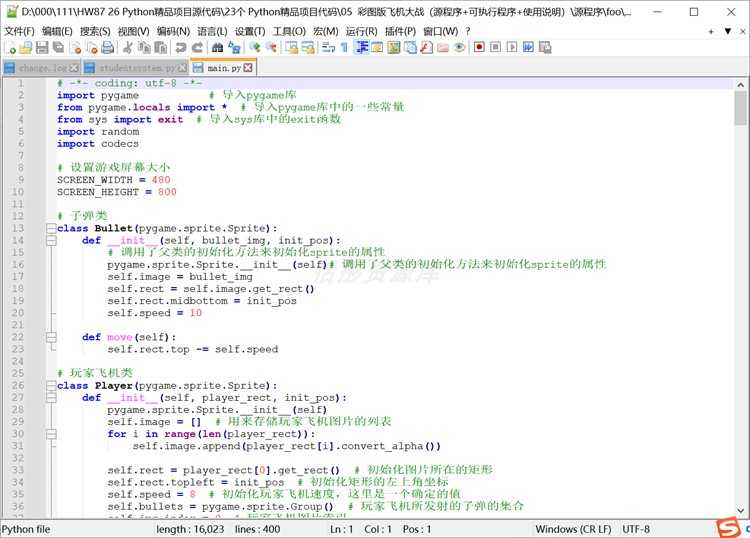This screenshot has height=538, width=750.
Task: Redo the edit via Redo arrow
Action: click(x=197, y=47)
